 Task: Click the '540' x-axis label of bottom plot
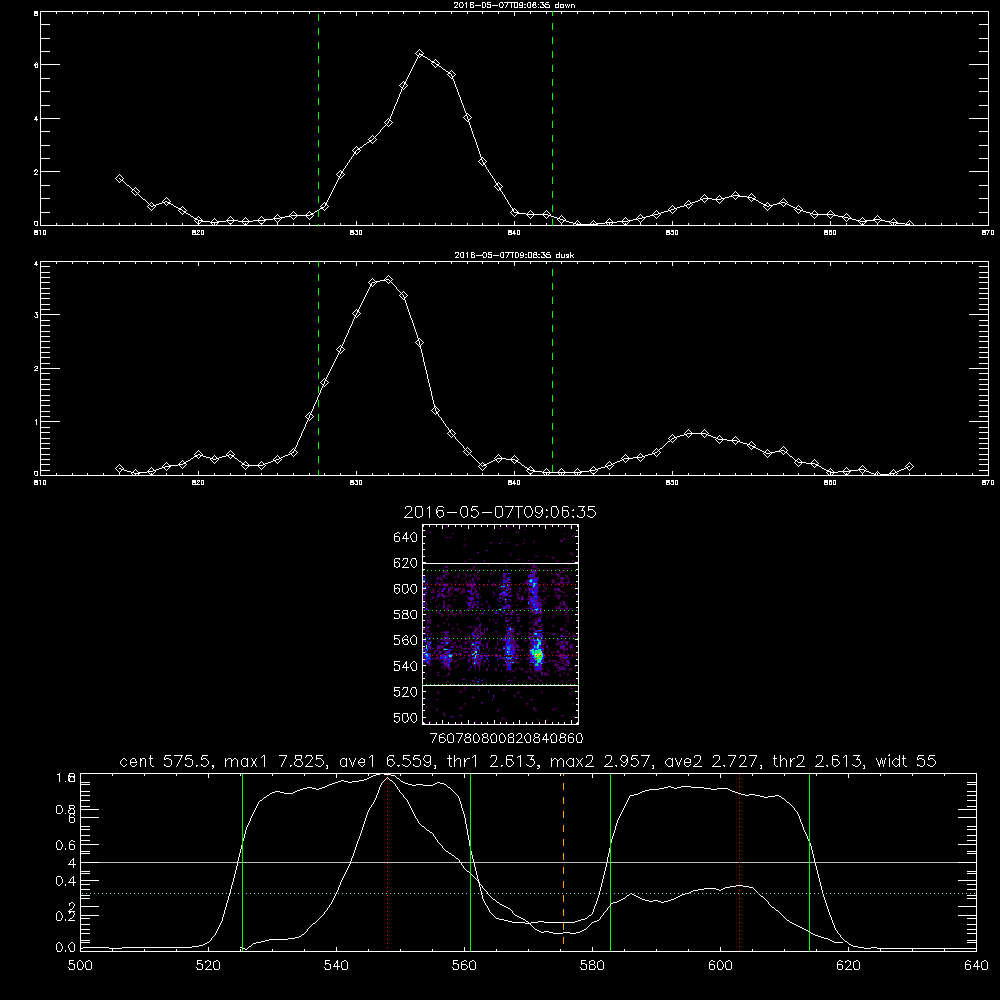coord(336,966)
